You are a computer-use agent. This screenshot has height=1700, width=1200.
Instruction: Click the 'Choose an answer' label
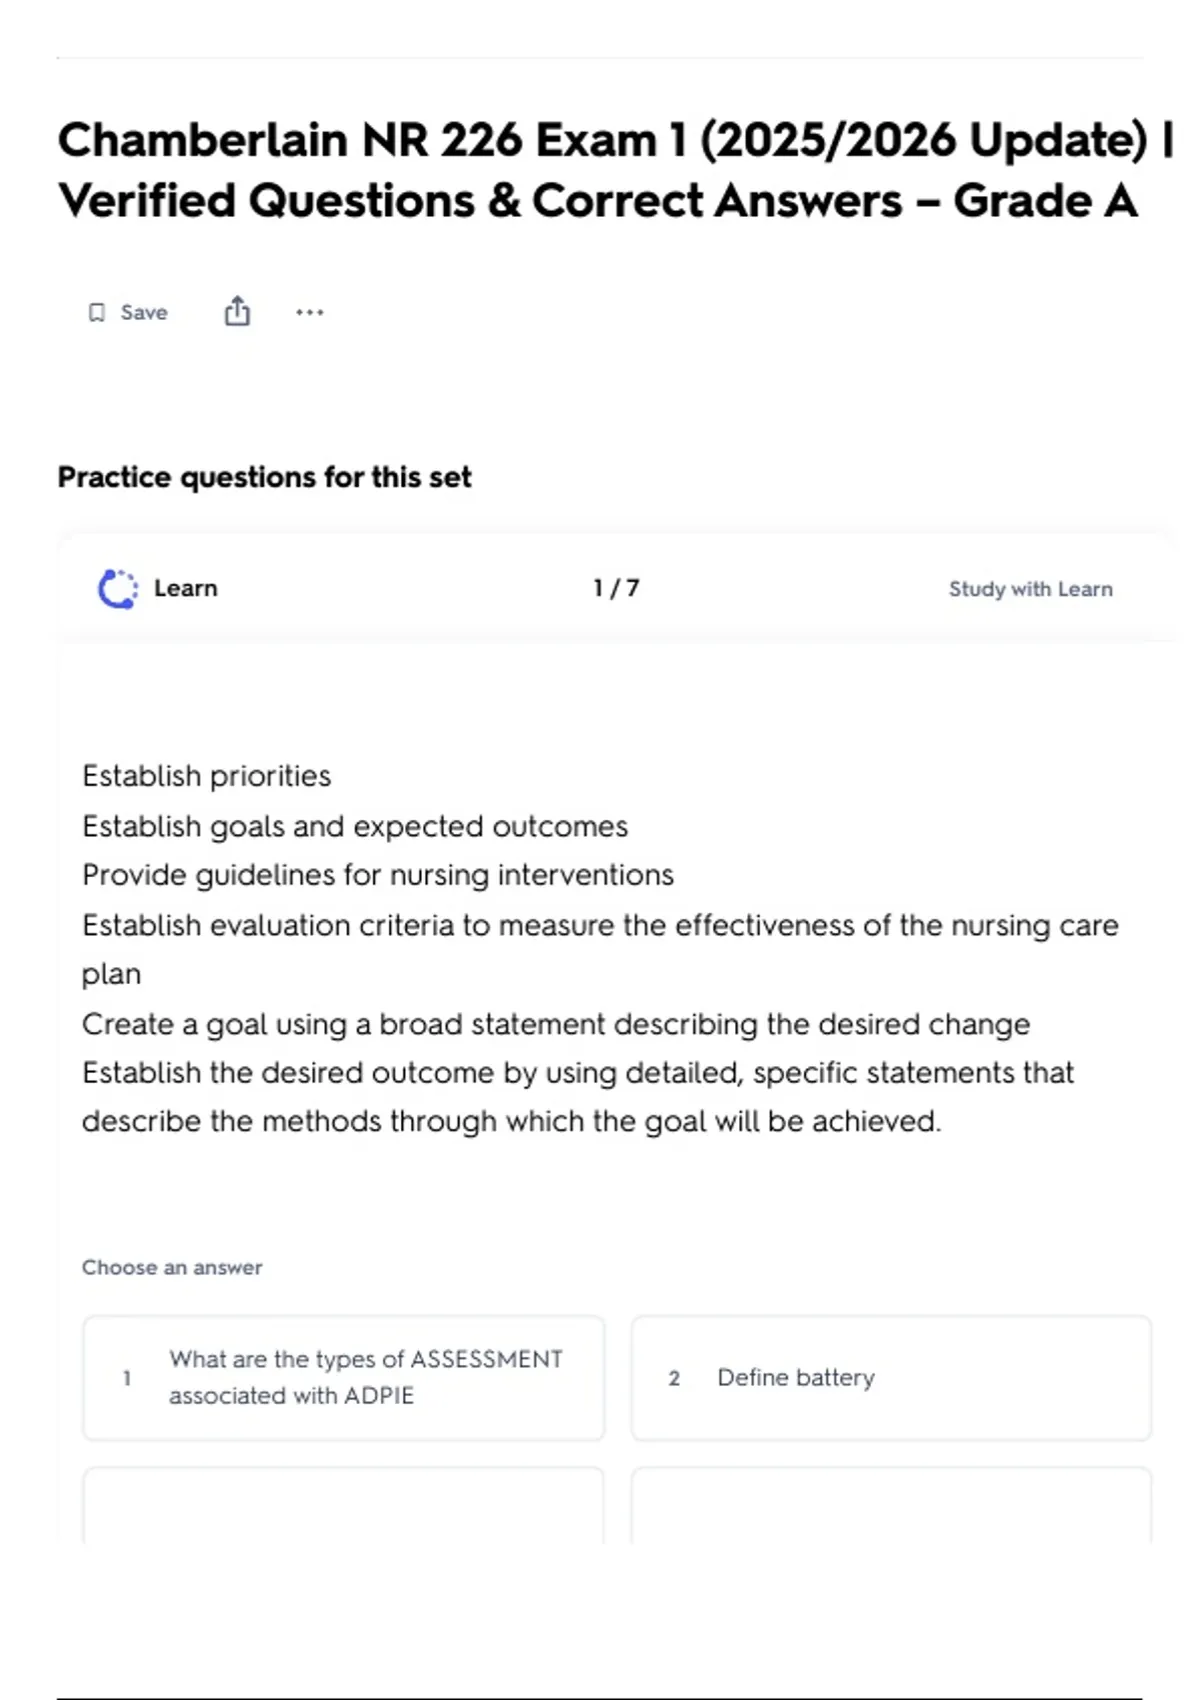pyautogui.click(x=172, y=1267)
